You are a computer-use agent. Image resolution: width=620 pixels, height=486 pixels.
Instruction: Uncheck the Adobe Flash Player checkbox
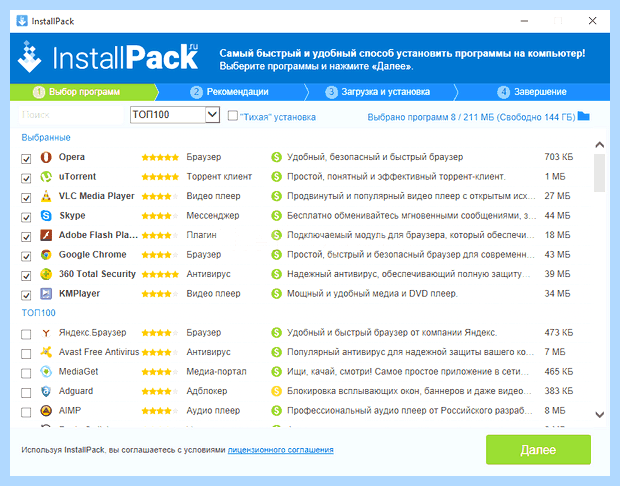[x=26, y=236]
